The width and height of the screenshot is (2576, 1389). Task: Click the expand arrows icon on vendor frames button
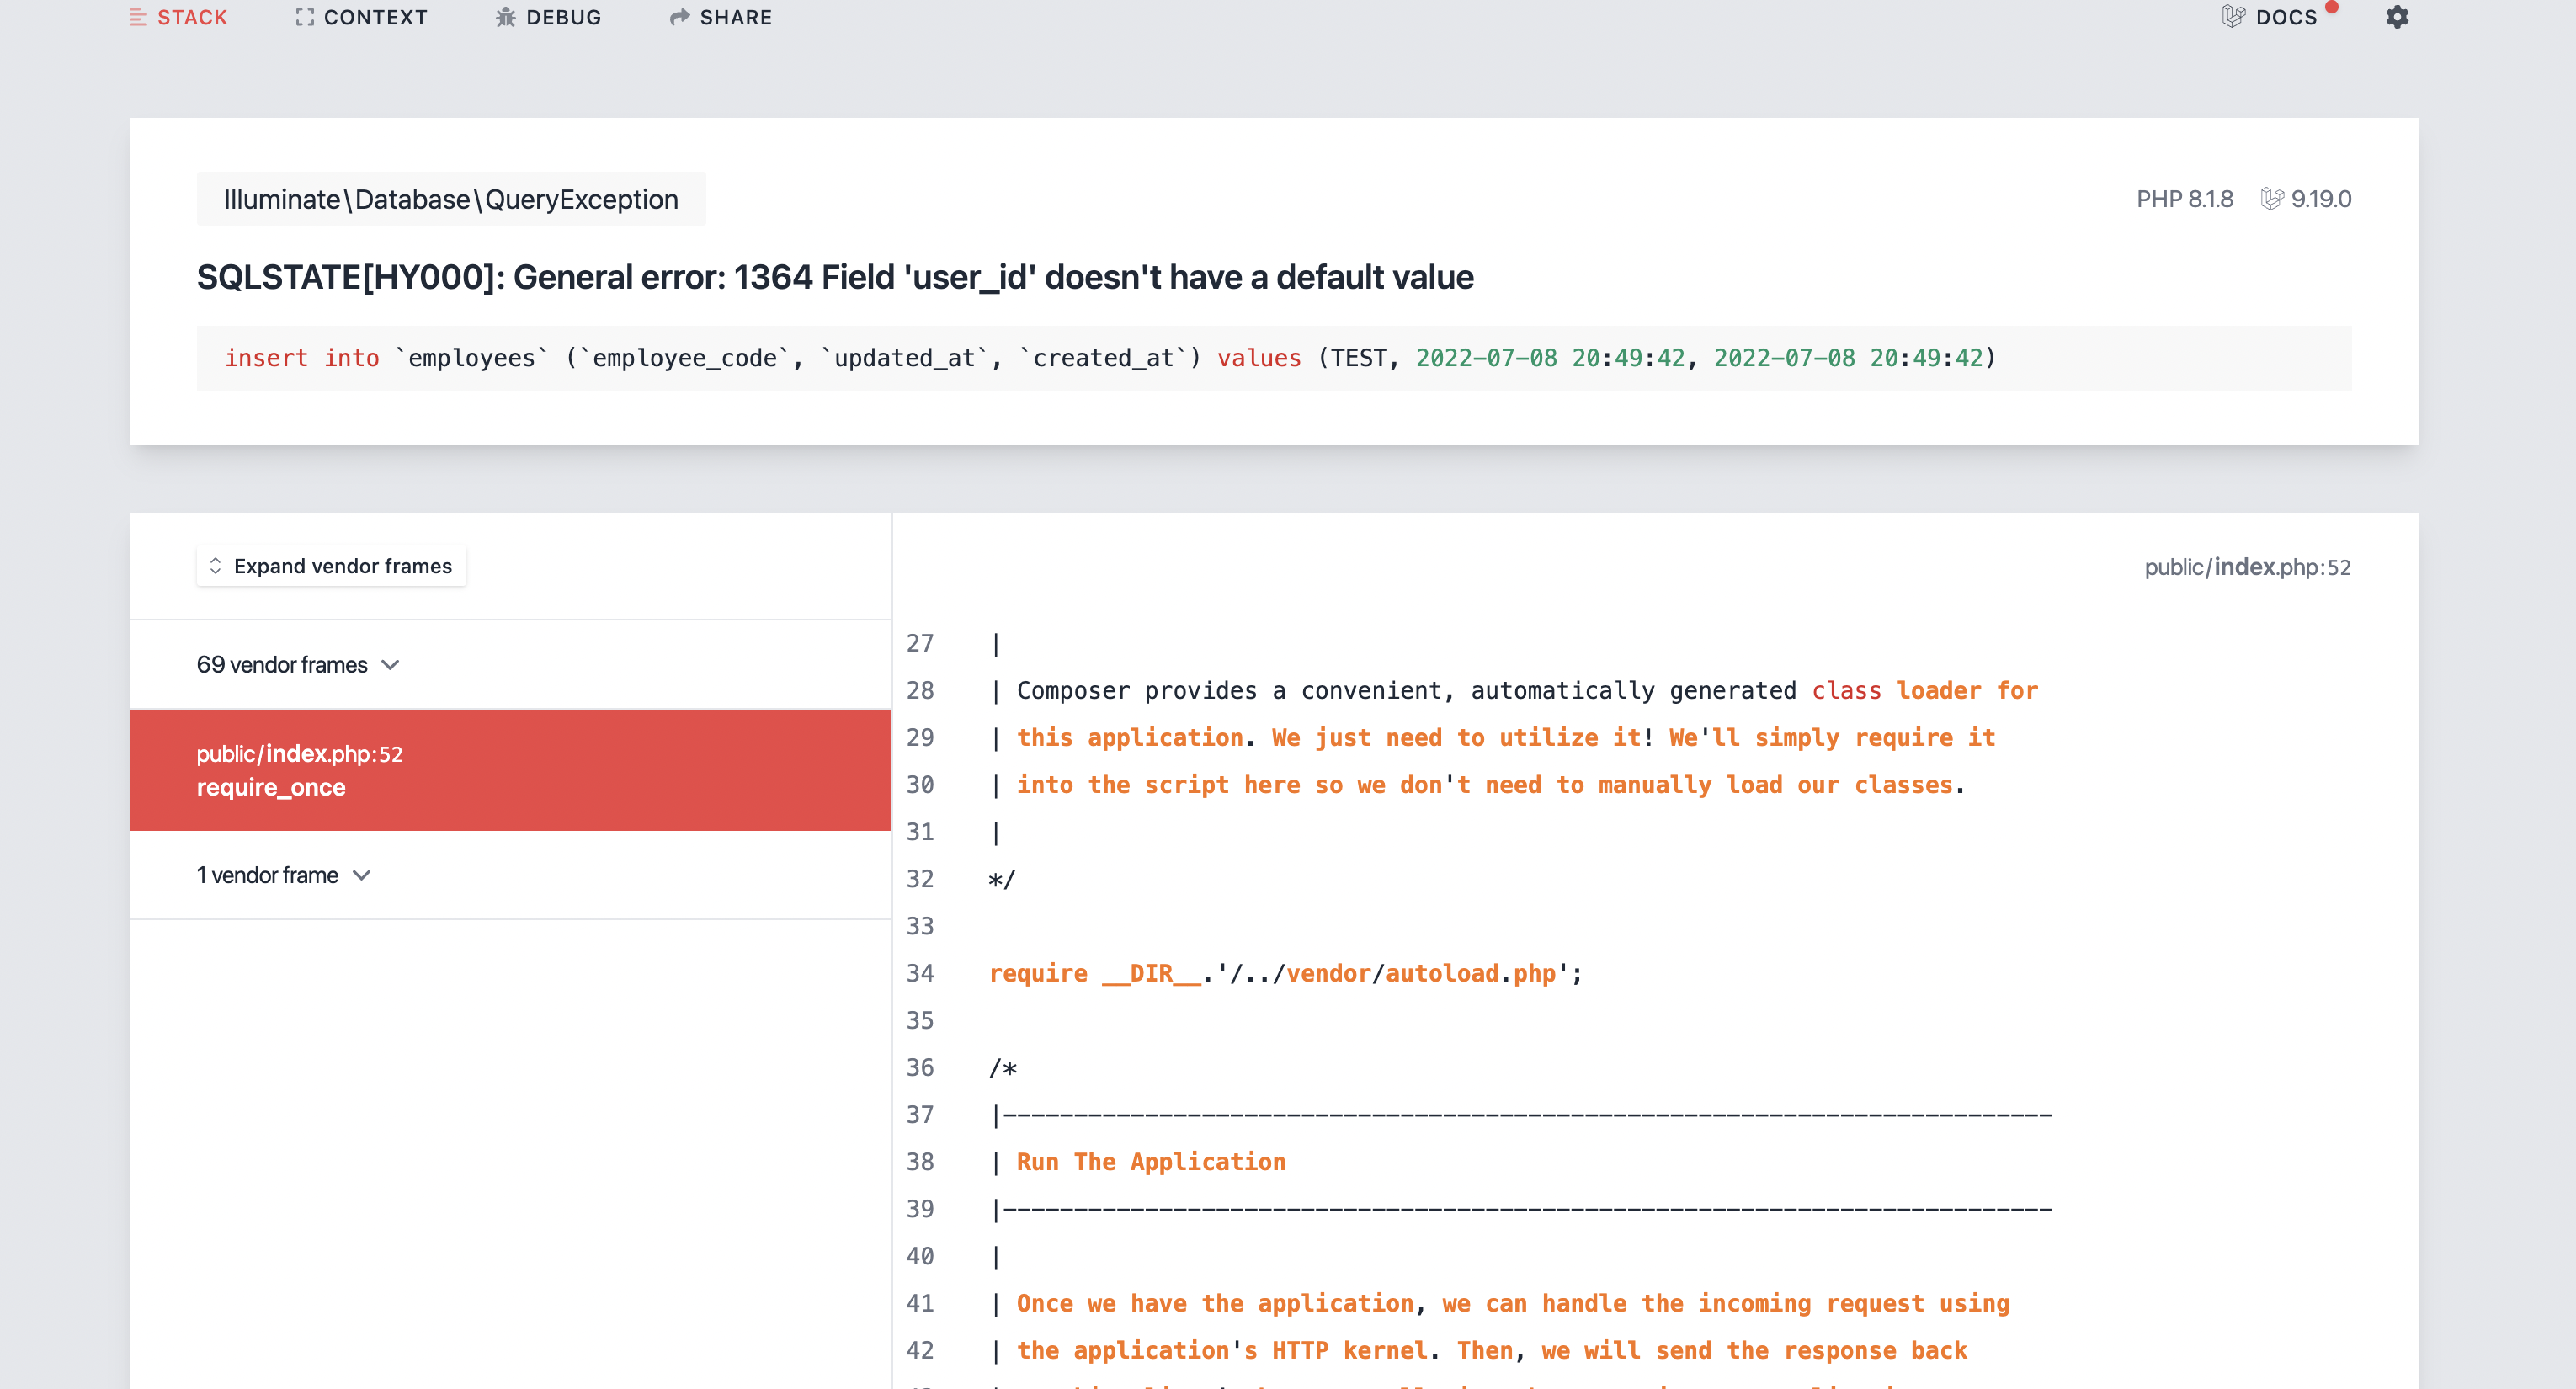click(x=215, y=566)
